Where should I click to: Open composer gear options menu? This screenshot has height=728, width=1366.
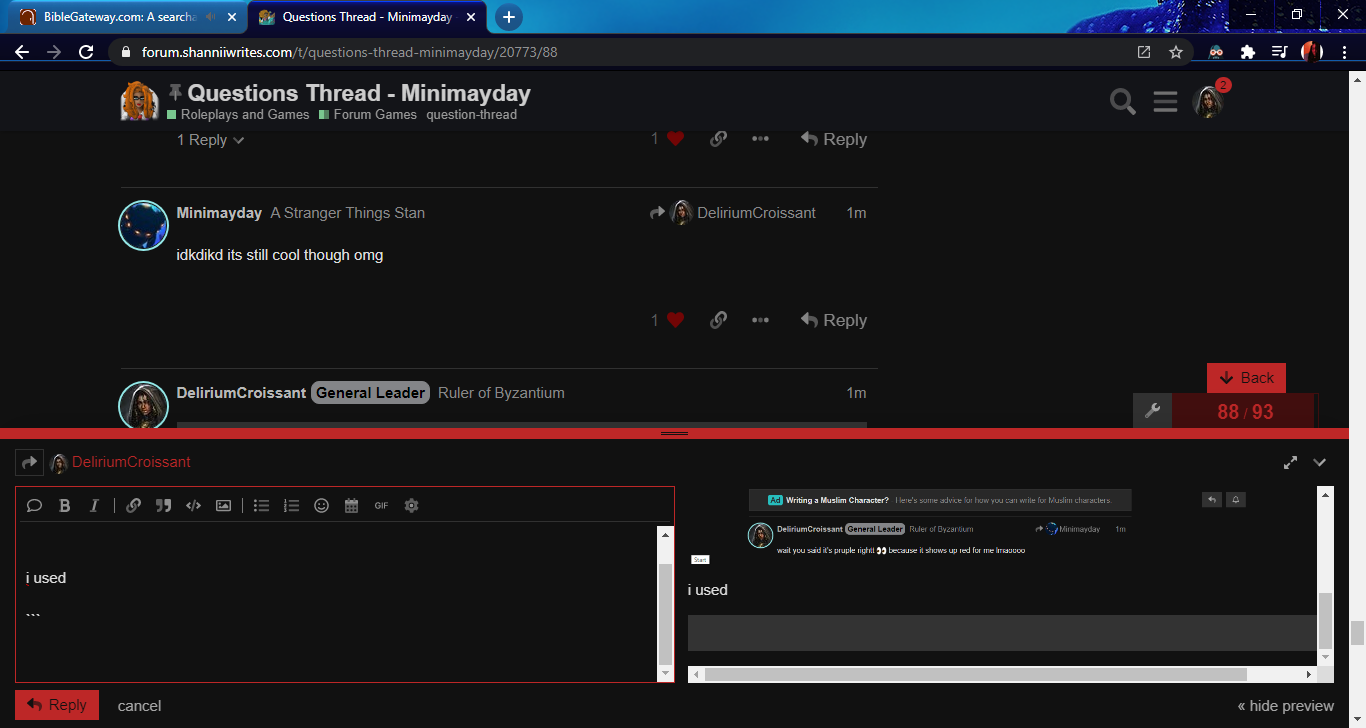[411, 506]
